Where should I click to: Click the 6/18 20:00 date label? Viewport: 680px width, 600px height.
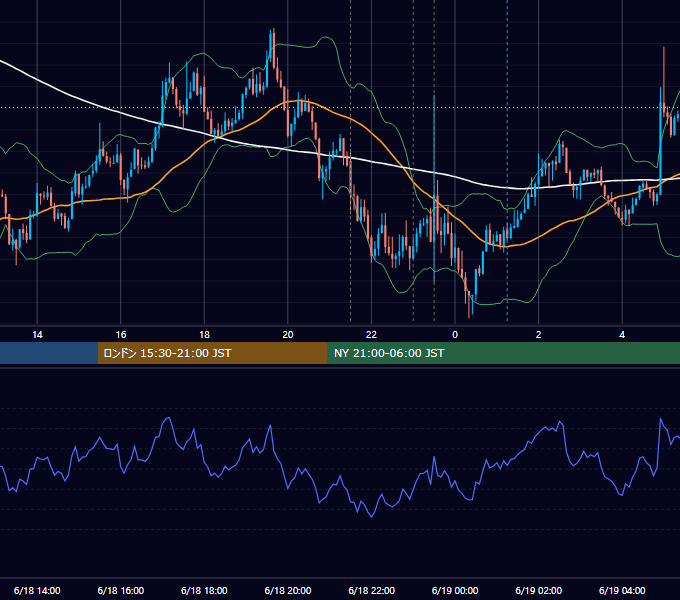tap(288, 590)
